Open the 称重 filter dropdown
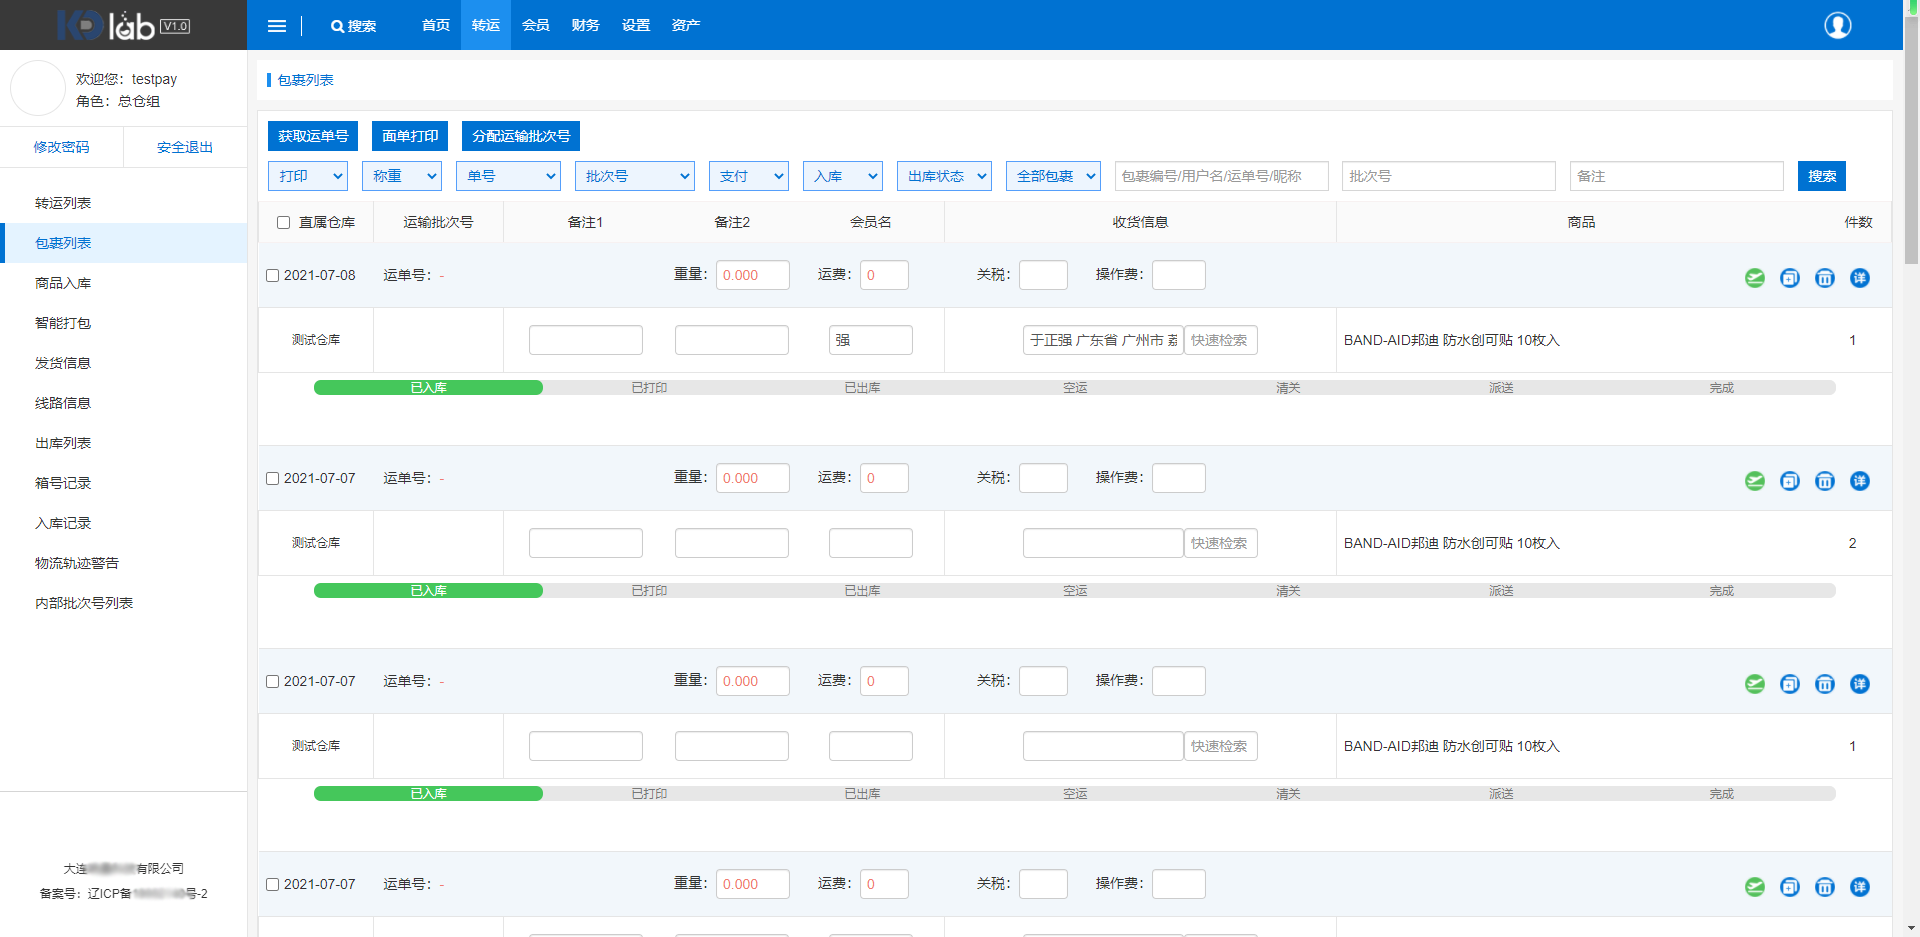The width and height of the screenshot is (1920, 937). click(402, 176)
